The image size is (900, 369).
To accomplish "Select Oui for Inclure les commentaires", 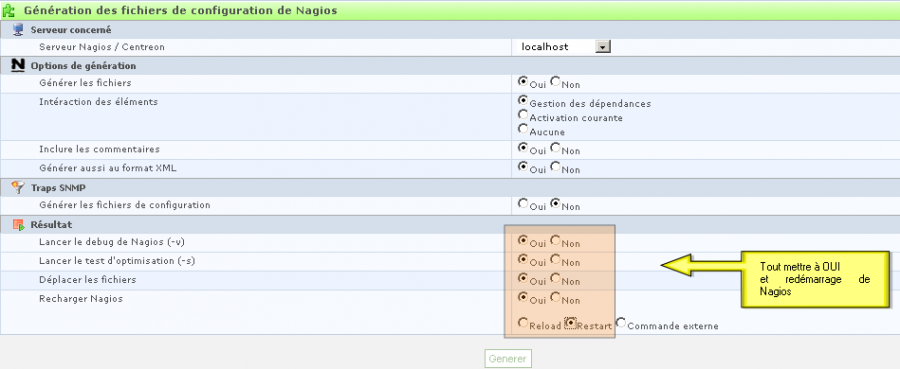I will click(522, 147).
